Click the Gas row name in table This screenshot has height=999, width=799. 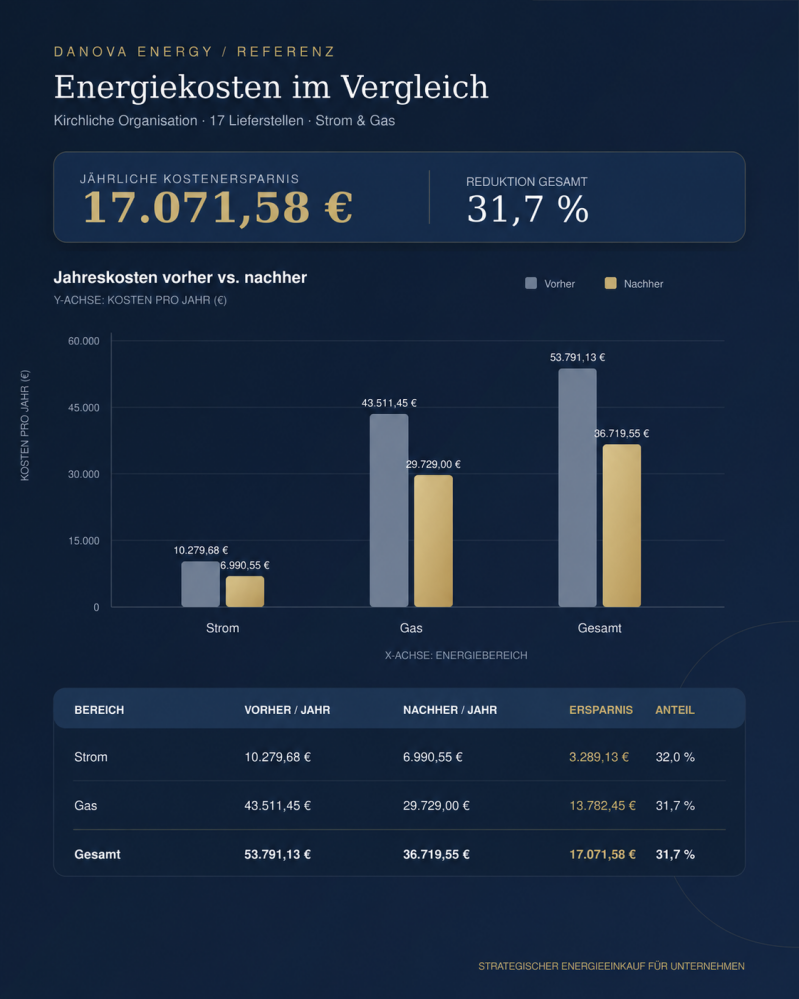tap(85, 806)
